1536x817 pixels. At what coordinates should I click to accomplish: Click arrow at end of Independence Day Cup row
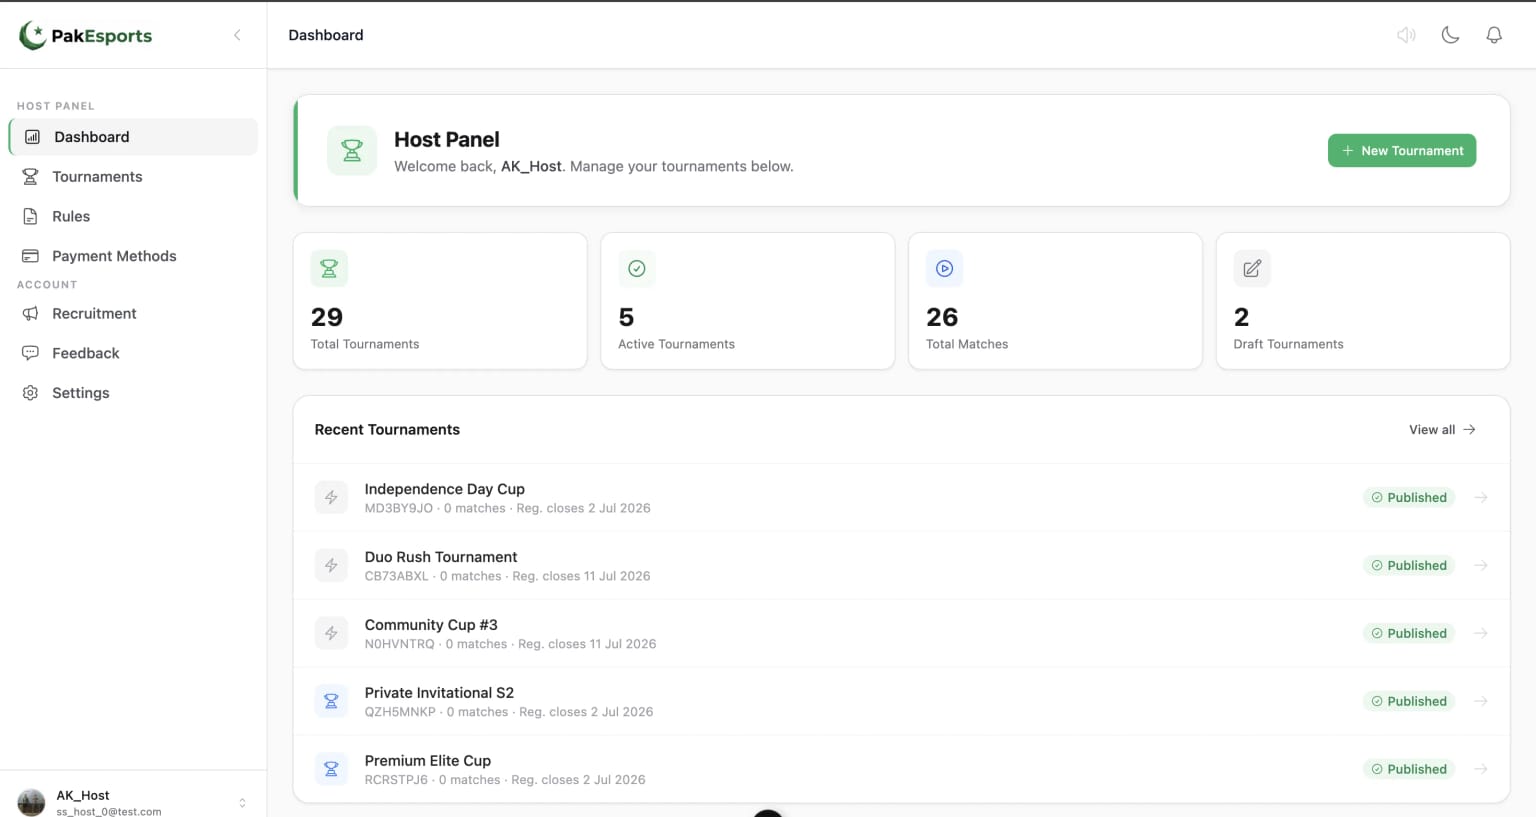point(1481,497)
